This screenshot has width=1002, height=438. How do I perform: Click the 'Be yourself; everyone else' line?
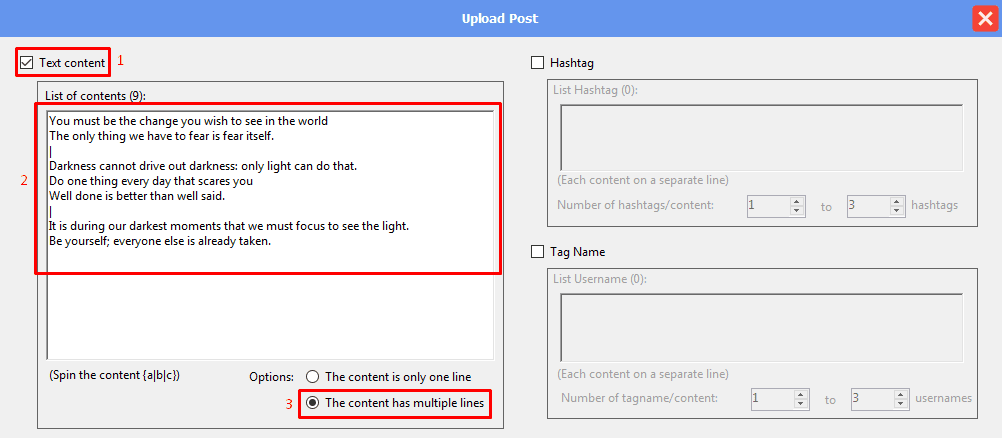[x=160, y=241]
